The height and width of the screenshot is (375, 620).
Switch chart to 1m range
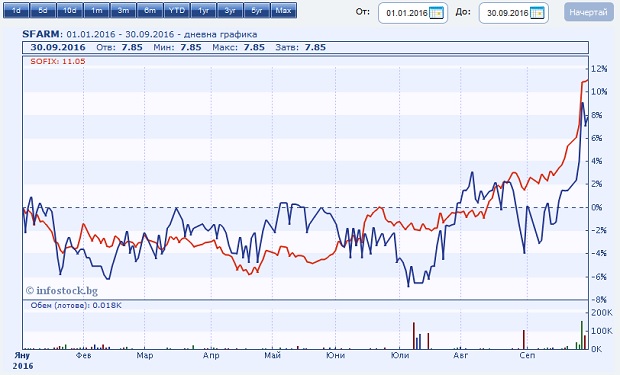(x=96, y=11)
